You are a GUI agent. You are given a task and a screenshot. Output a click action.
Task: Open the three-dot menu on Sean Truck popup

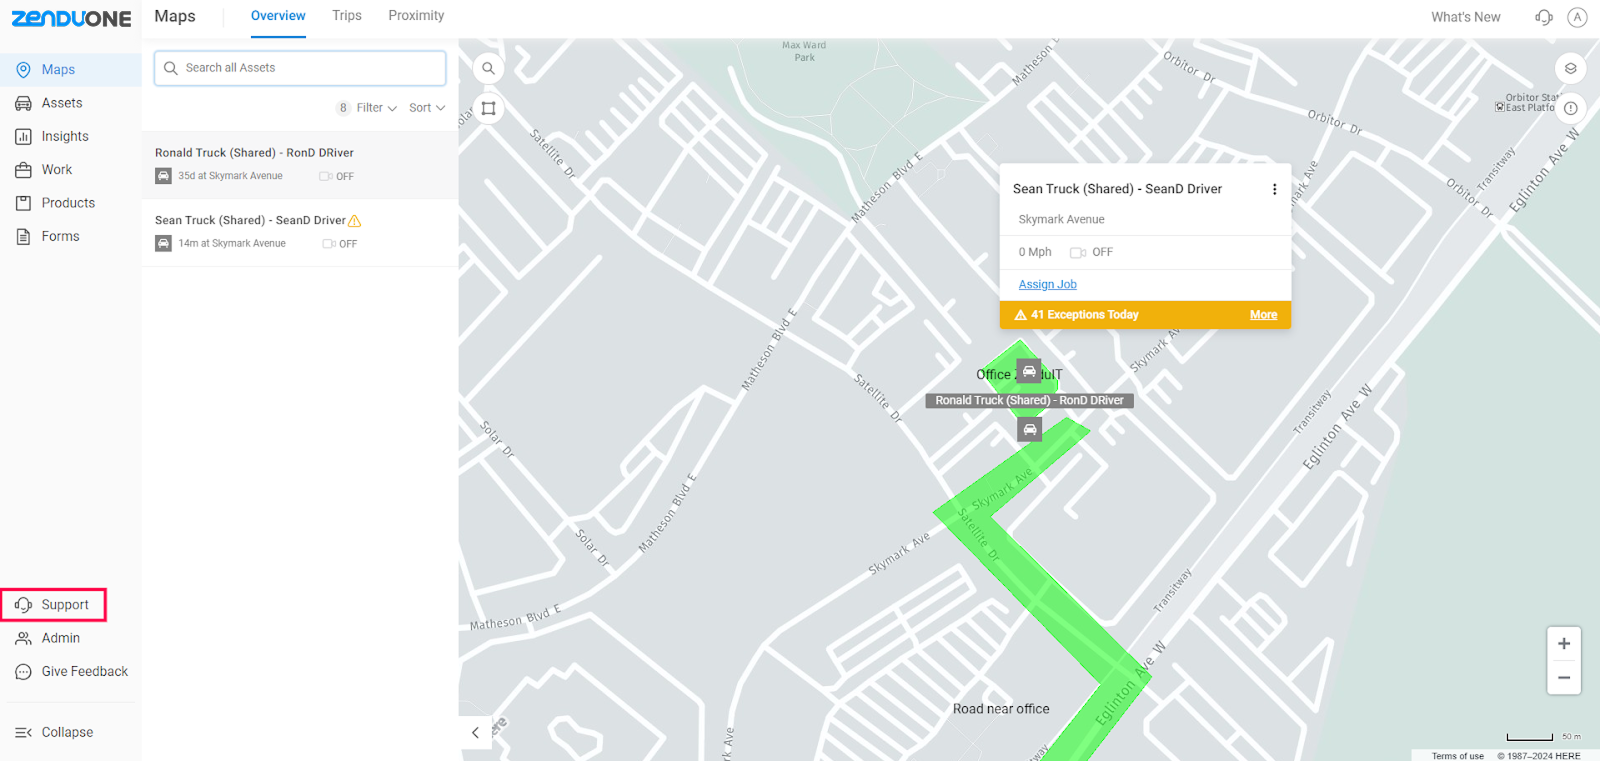coord(1274,189)
